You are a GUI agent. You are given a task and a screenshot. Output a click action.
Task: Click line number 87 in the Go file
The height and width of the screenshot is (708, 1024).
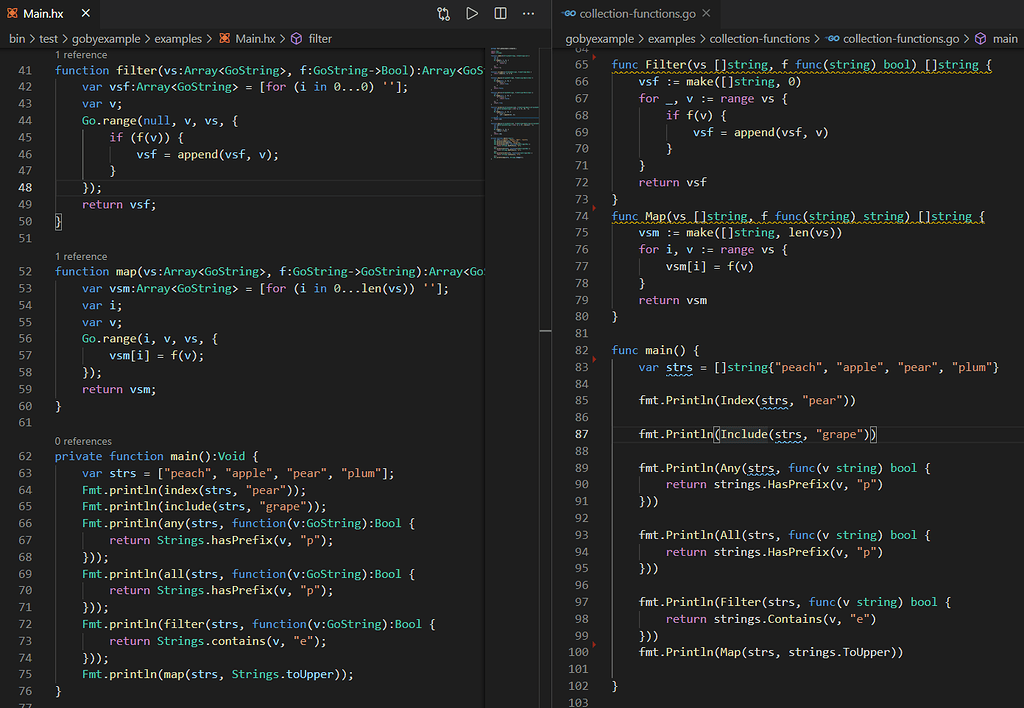(x=581, y=434)
